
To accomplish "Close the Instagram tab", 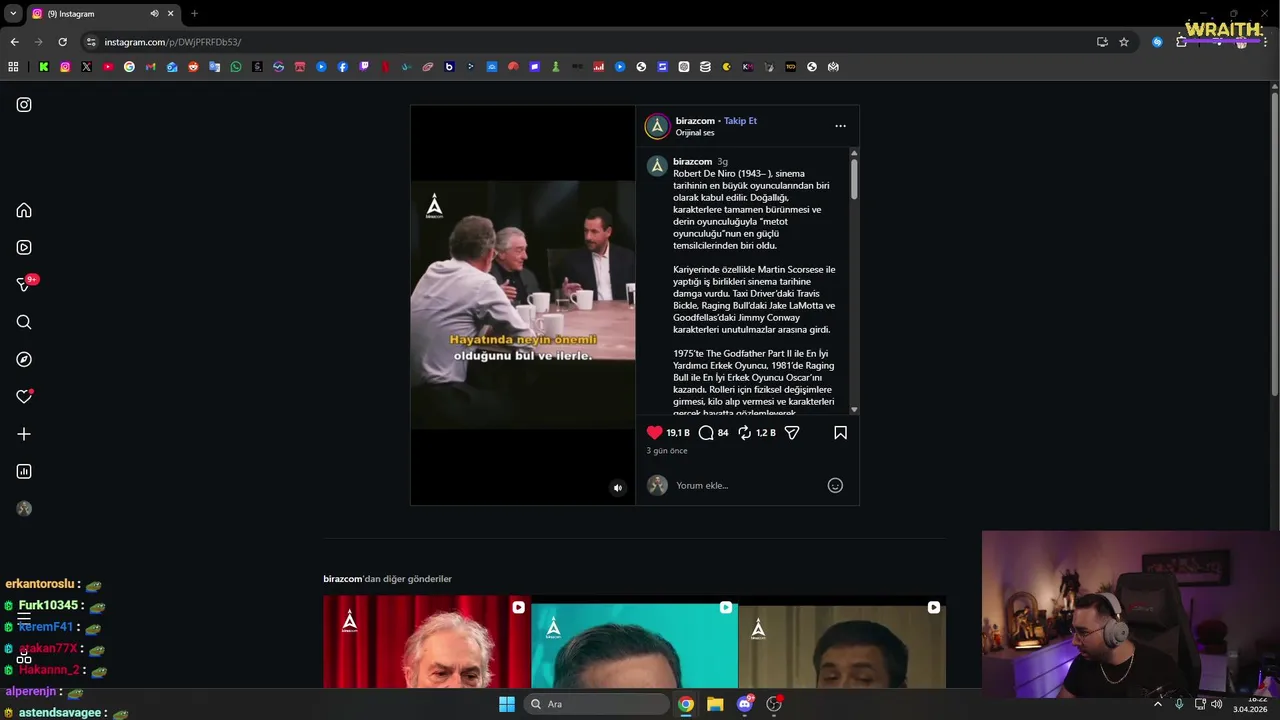I will [x=170, y=14].
